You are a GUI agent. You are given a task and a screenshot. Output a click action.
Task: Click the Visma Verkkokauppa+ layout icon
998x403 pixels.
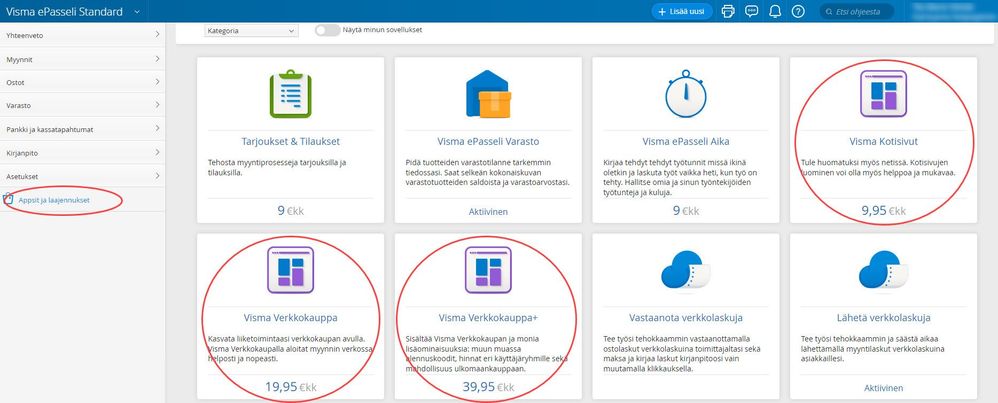[488, 270]
